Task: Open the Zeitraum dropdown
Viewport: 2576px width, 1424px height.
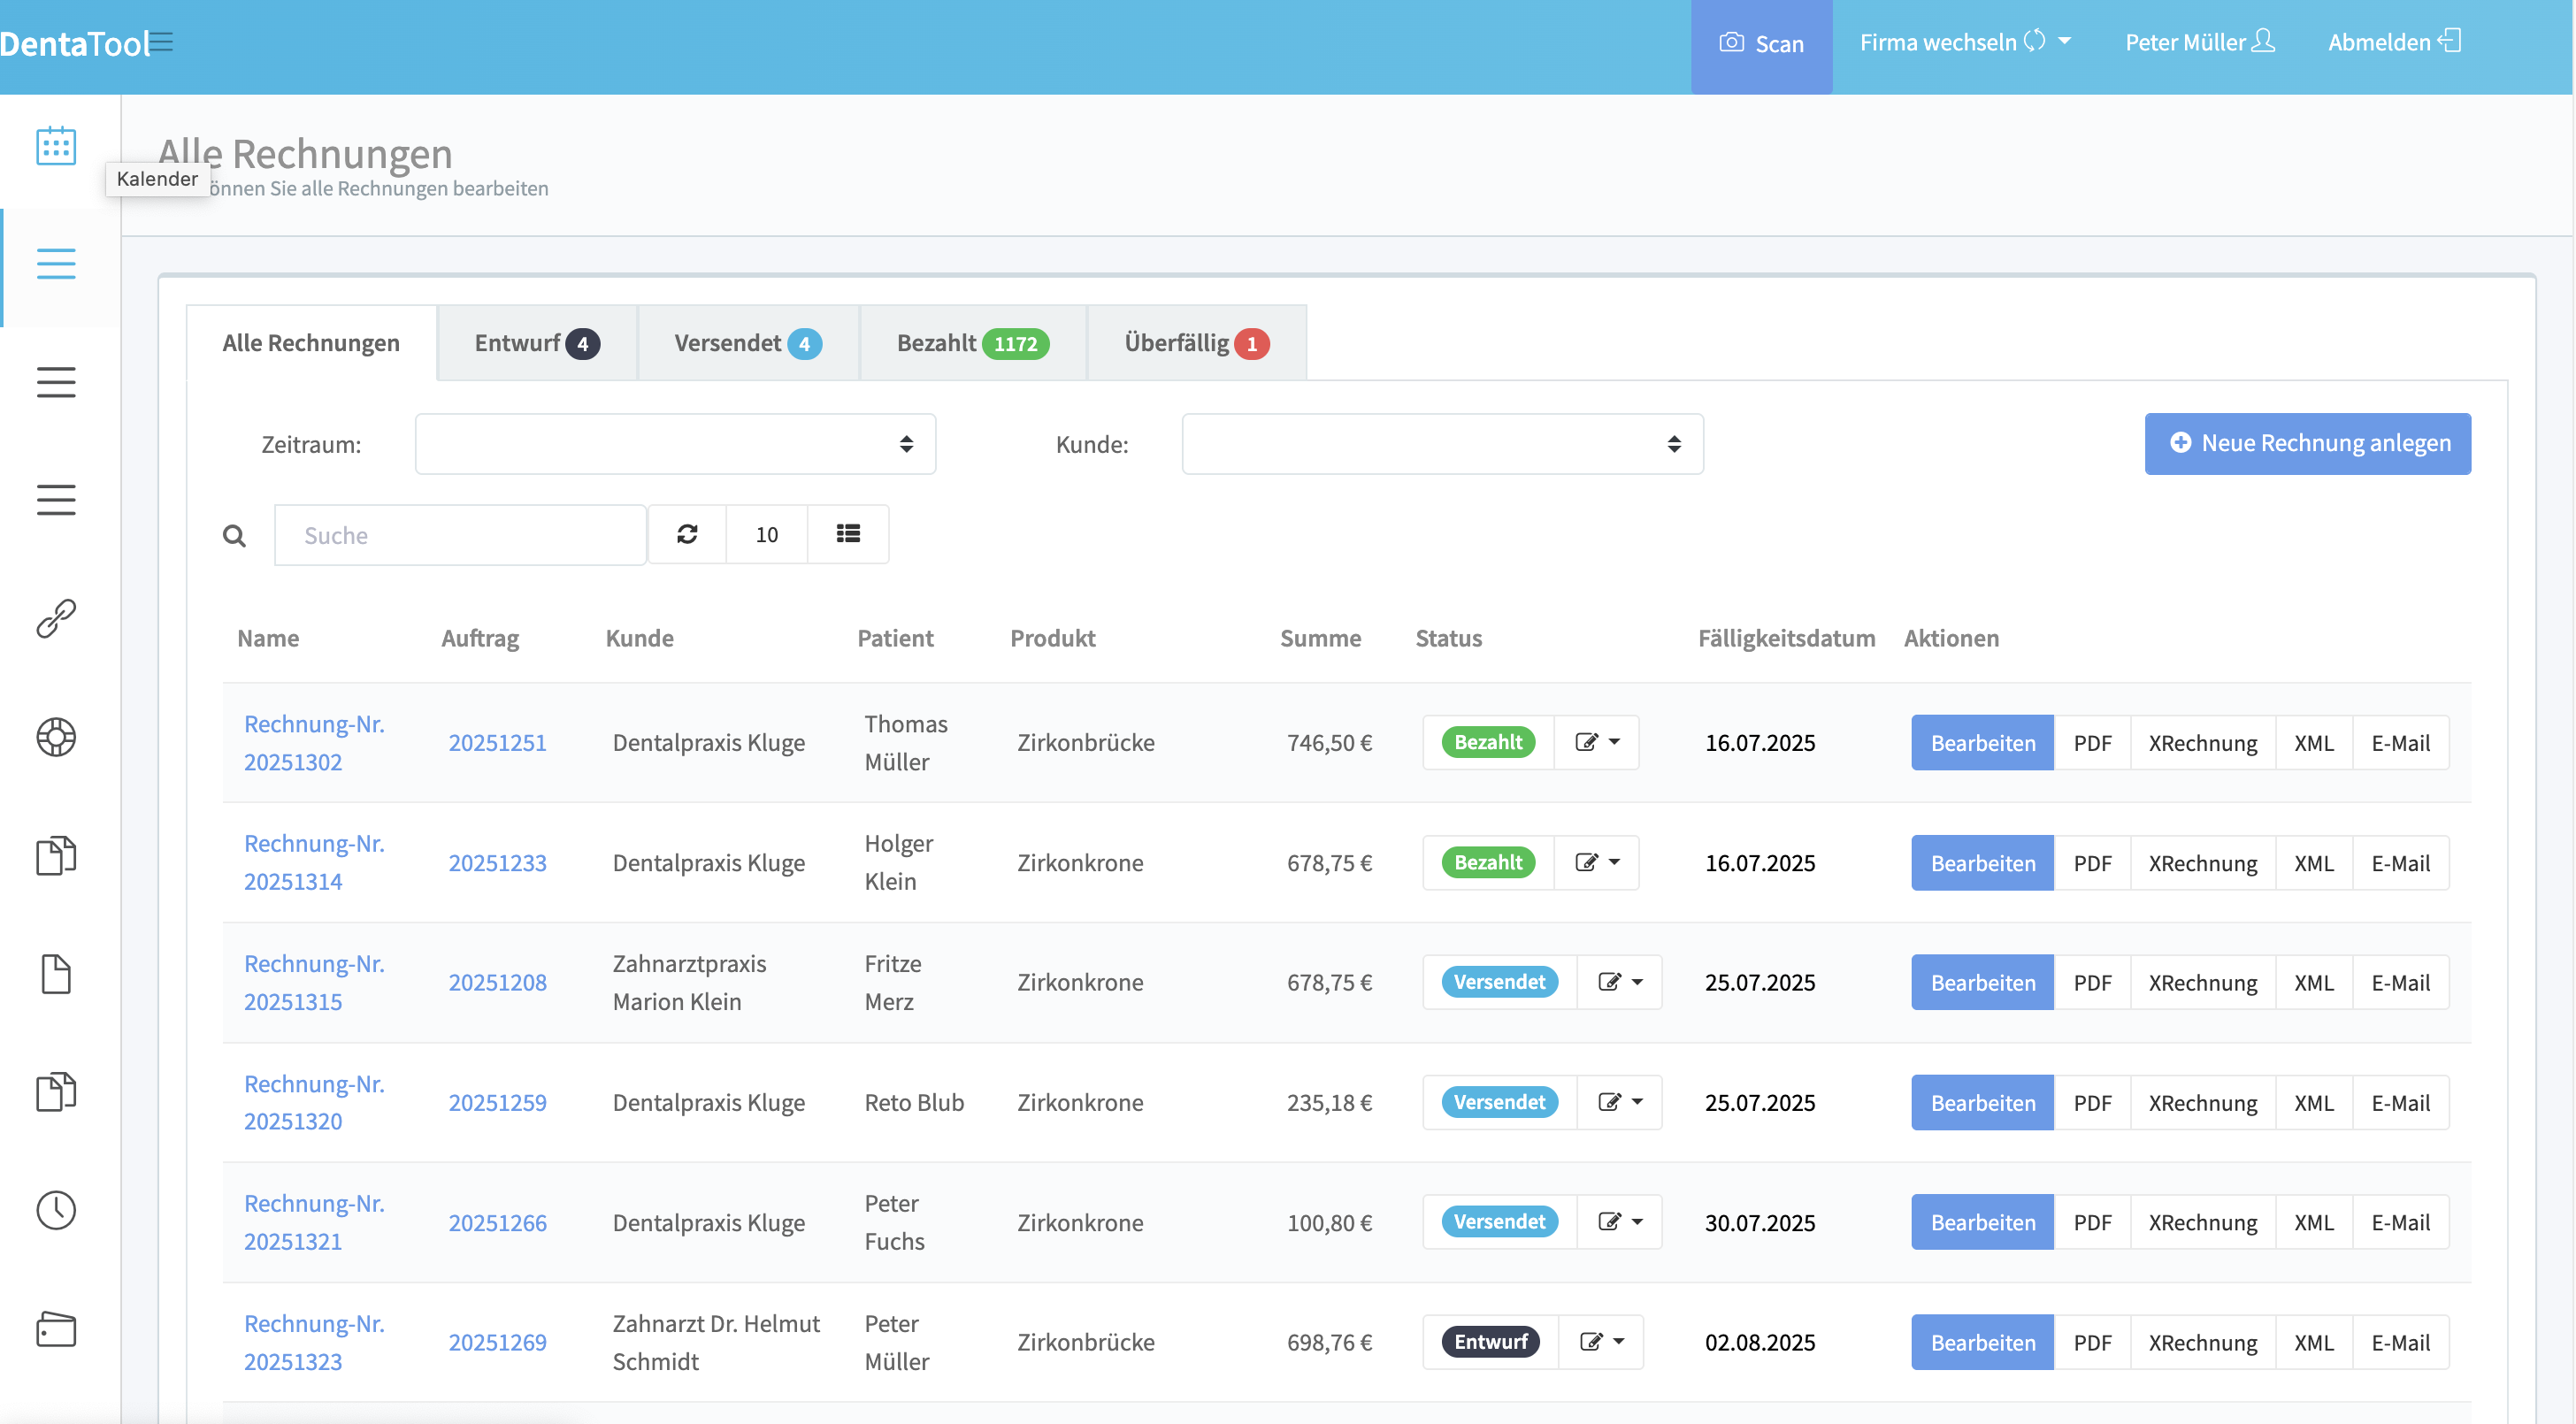Action: click(x=675, y=444)
